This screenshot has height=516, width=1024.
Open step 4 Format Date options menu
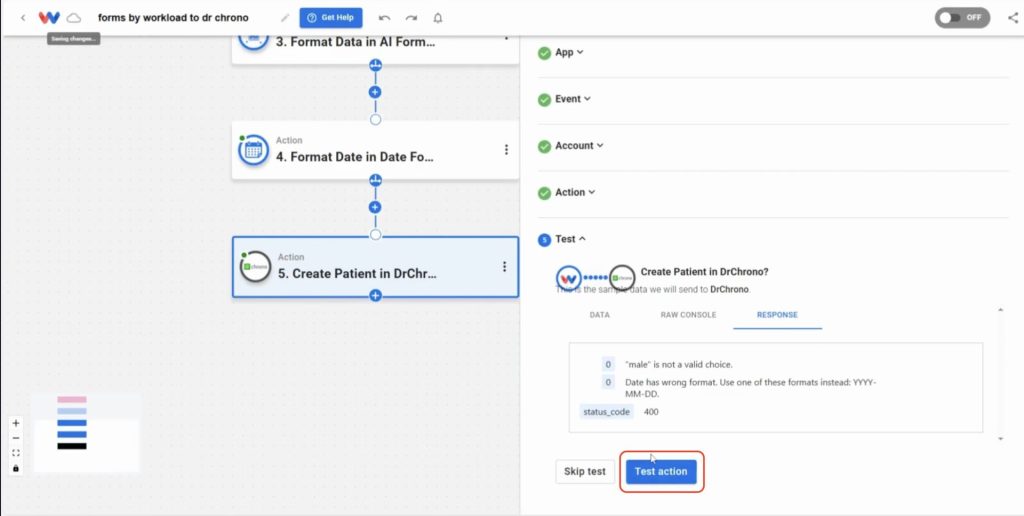[506, 150]
